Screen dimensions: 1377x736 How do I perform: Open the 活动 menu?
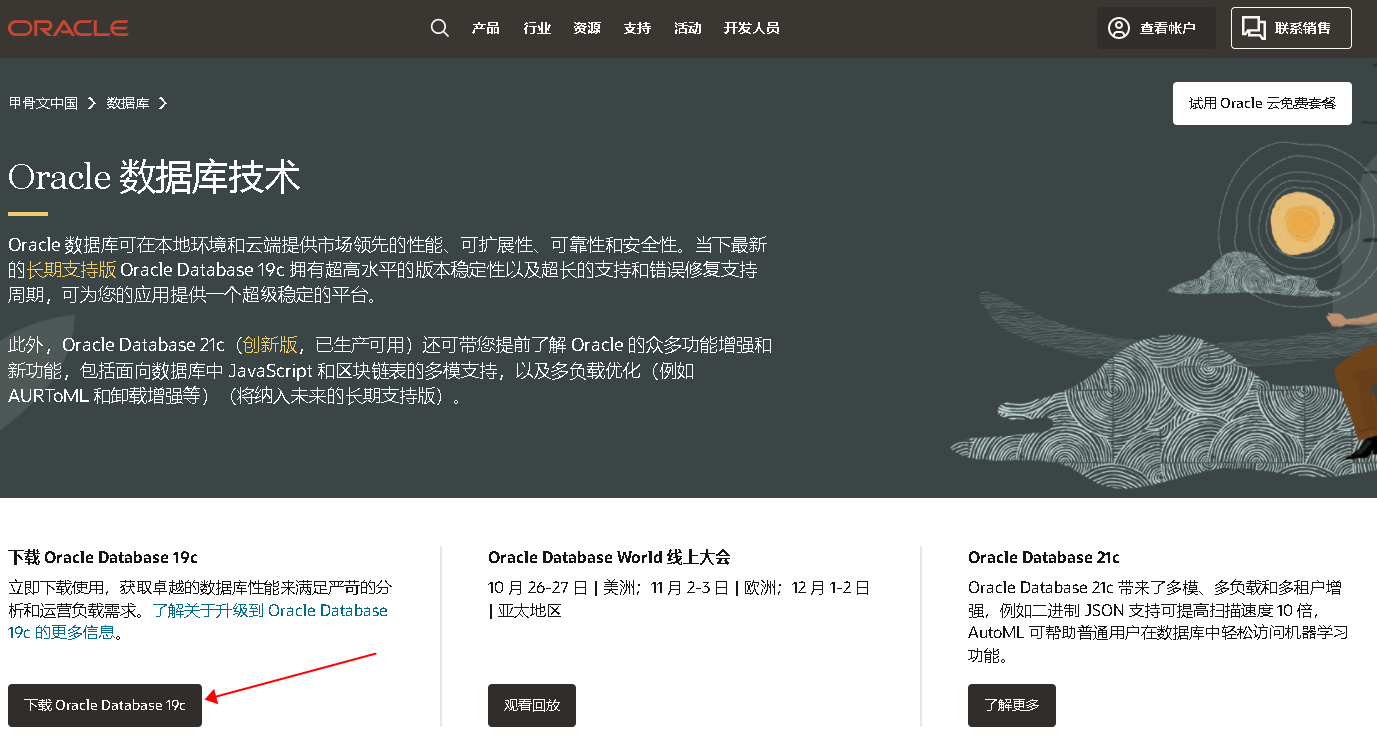(x=688, y=28)
